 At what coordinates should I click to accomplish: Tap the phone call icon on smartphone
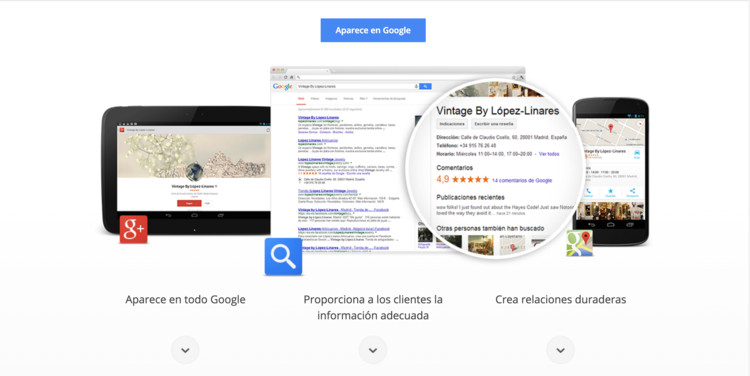pyautogui.click(x=588, y=192)
